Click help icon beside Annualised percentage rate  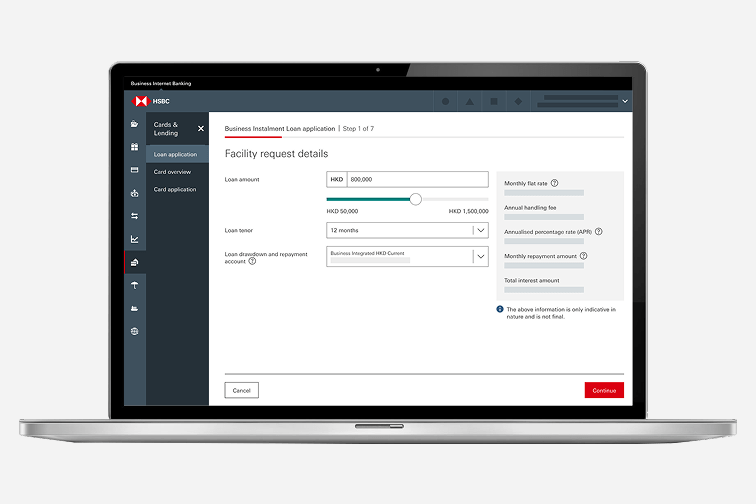click(598, 232)
